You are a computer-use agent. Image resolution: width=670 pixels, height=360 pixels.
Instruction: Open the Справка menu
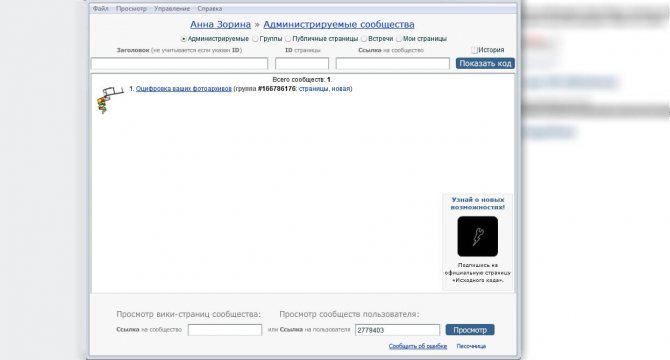point(209,9)
